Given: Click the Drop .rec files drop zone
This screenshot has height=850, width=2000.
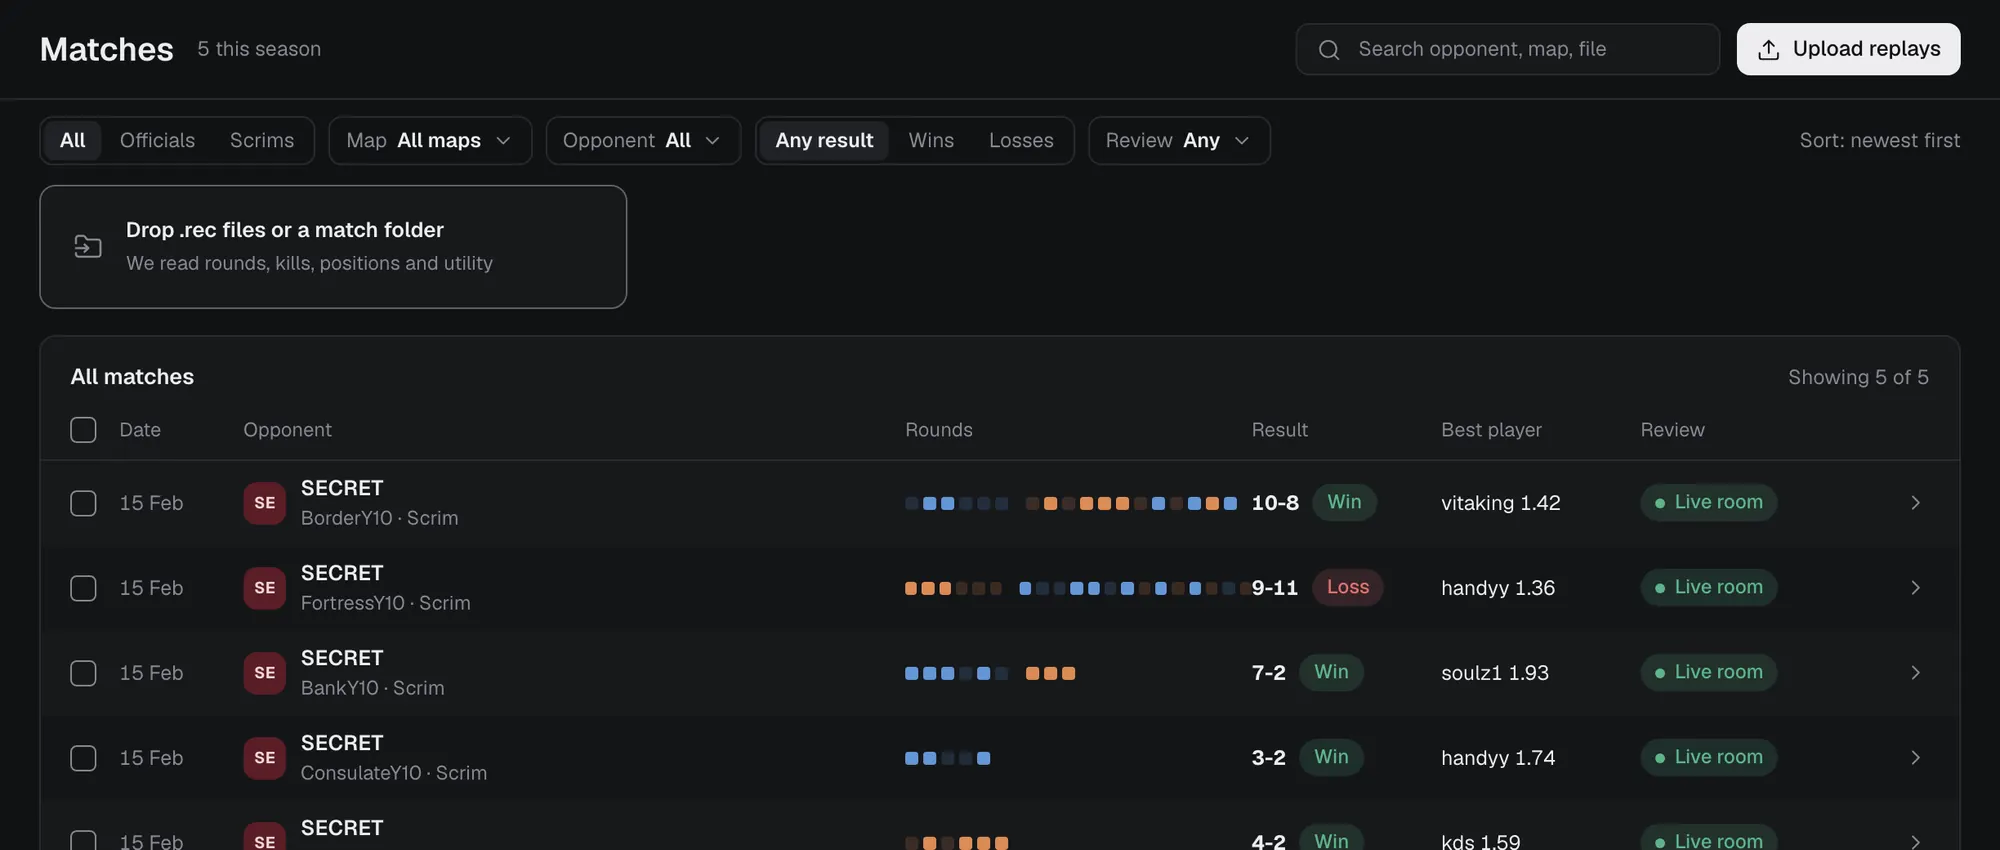Looking at the screenshot, I should pyautogui.click(x=333, y=247).
